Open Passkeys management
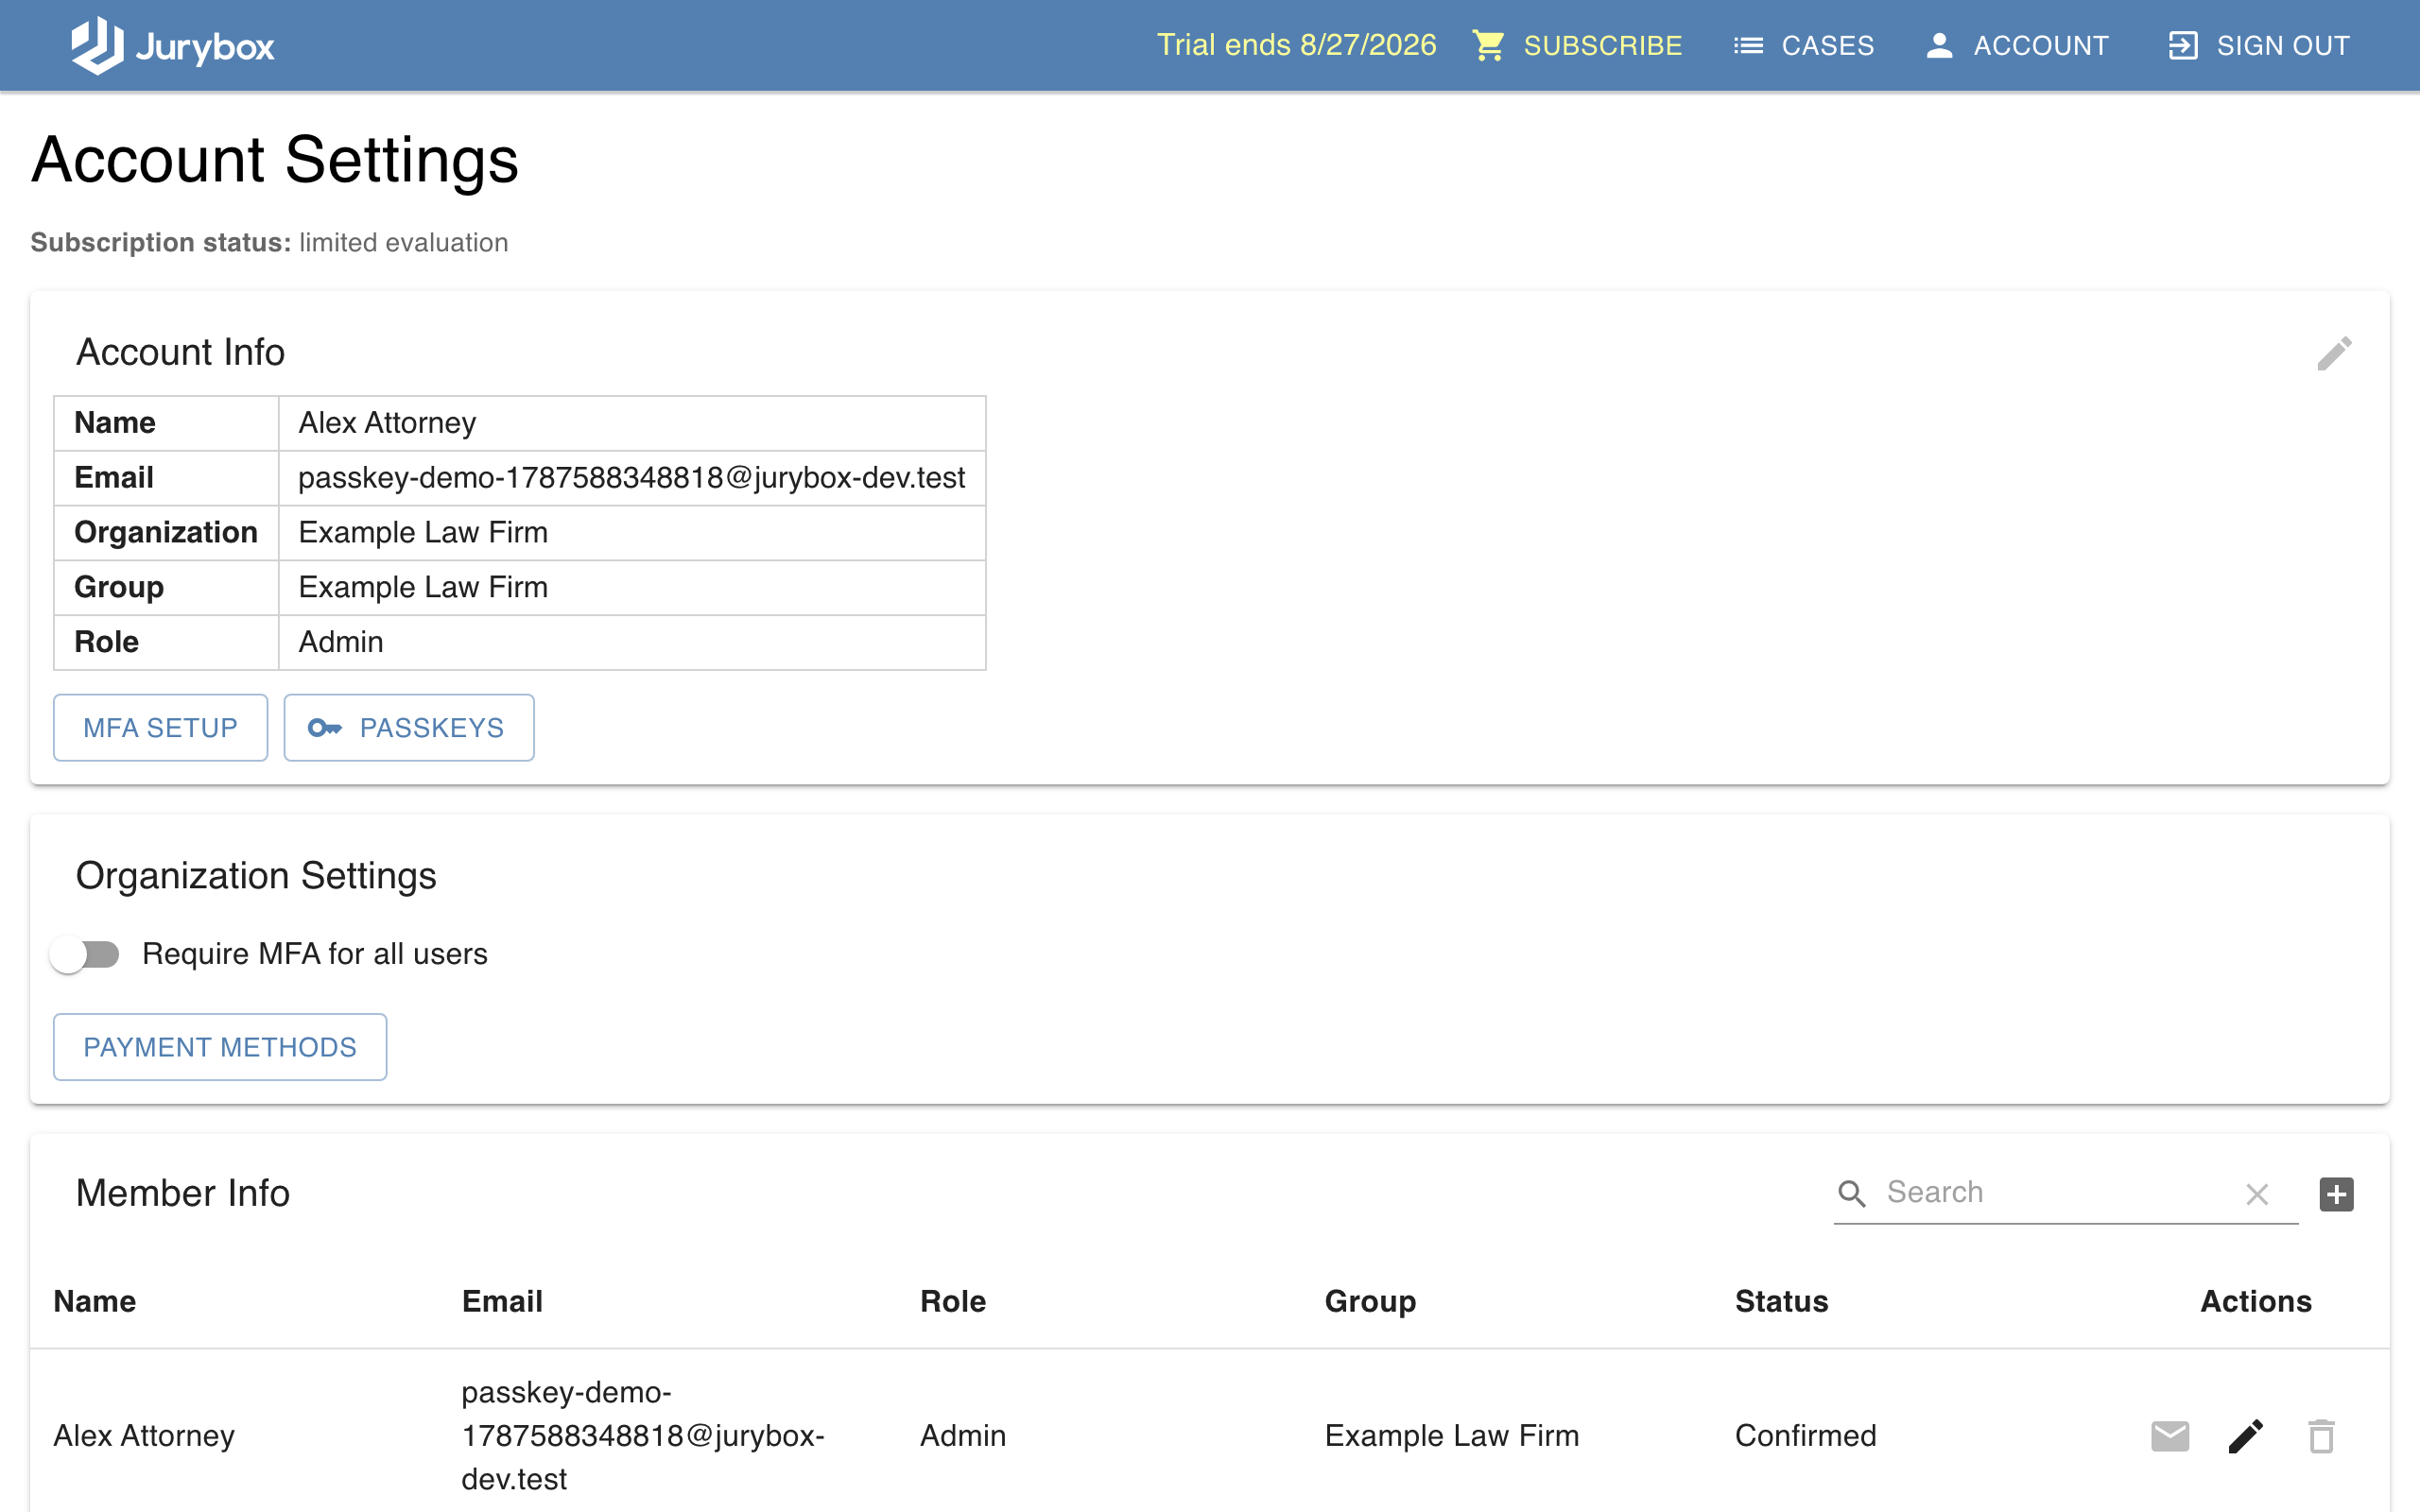Image resolution: width=2420 pixels, height=1512 pixels. pyautogui.click(x=408, y=728)
